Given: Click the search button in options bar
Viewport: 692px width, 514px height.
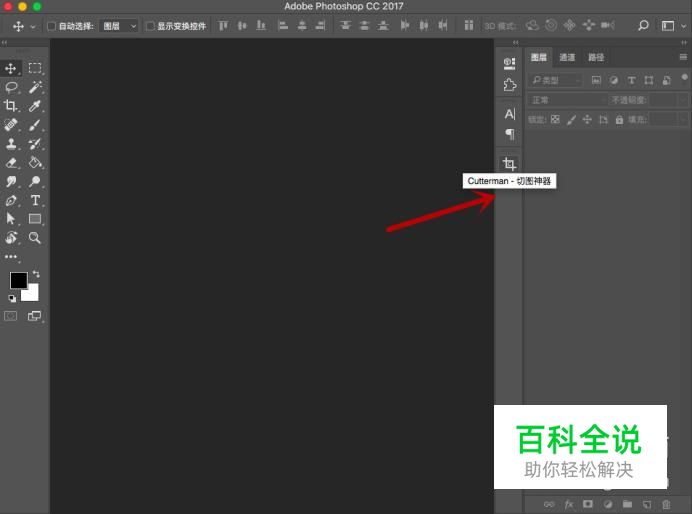Looking at the screenshot, I should (x=645, y=26).
